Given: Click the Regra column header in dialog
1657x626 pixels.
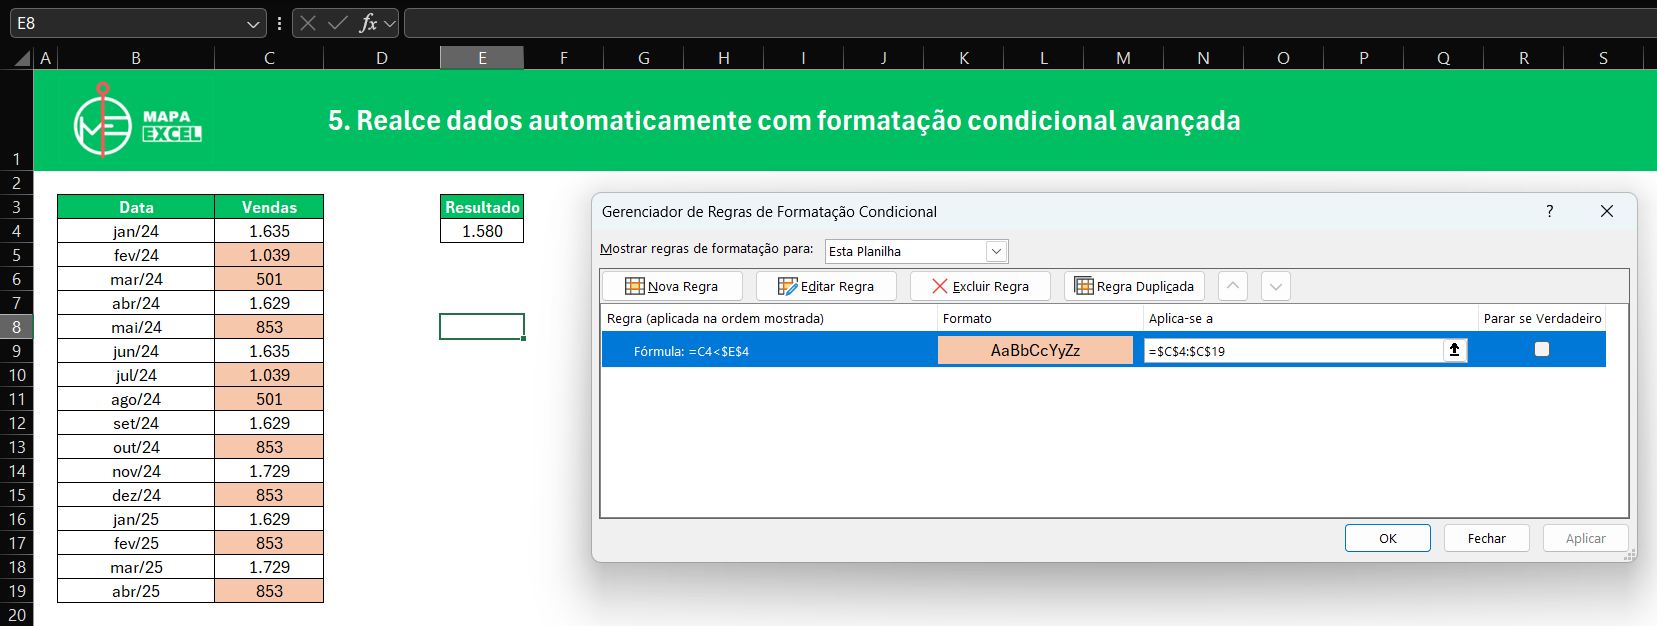Looking at the screenshot, I should [768, 318].
